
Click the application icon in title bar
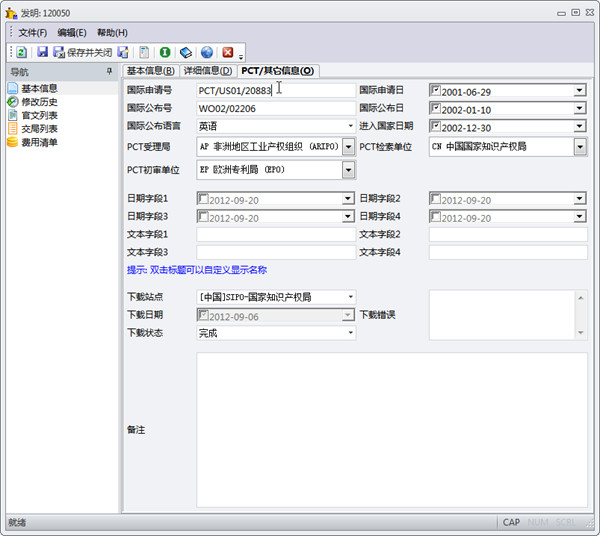point(11,13)
